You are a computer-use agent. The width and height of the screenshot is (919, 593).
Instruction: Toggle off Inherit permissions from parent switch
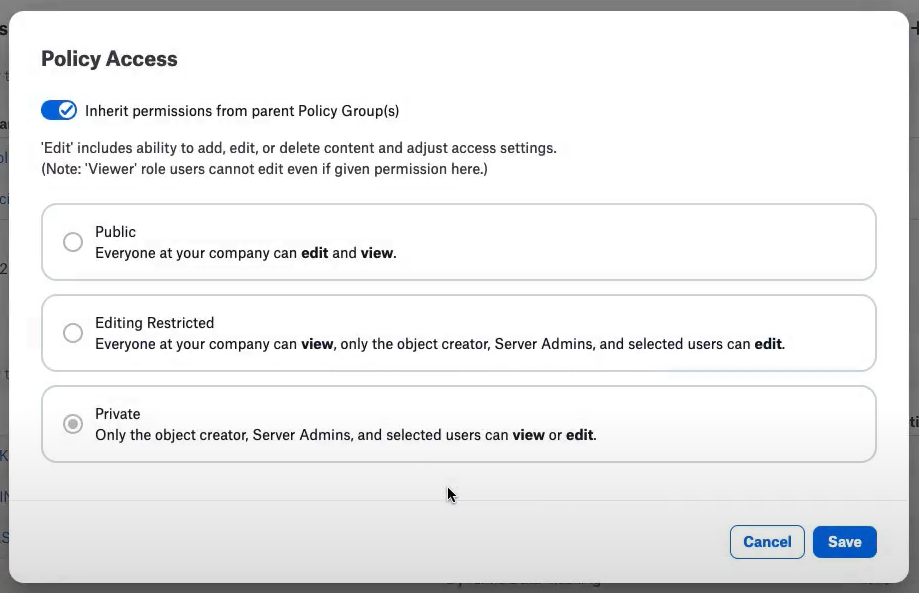pyautogui.click(x=59, y=110)
